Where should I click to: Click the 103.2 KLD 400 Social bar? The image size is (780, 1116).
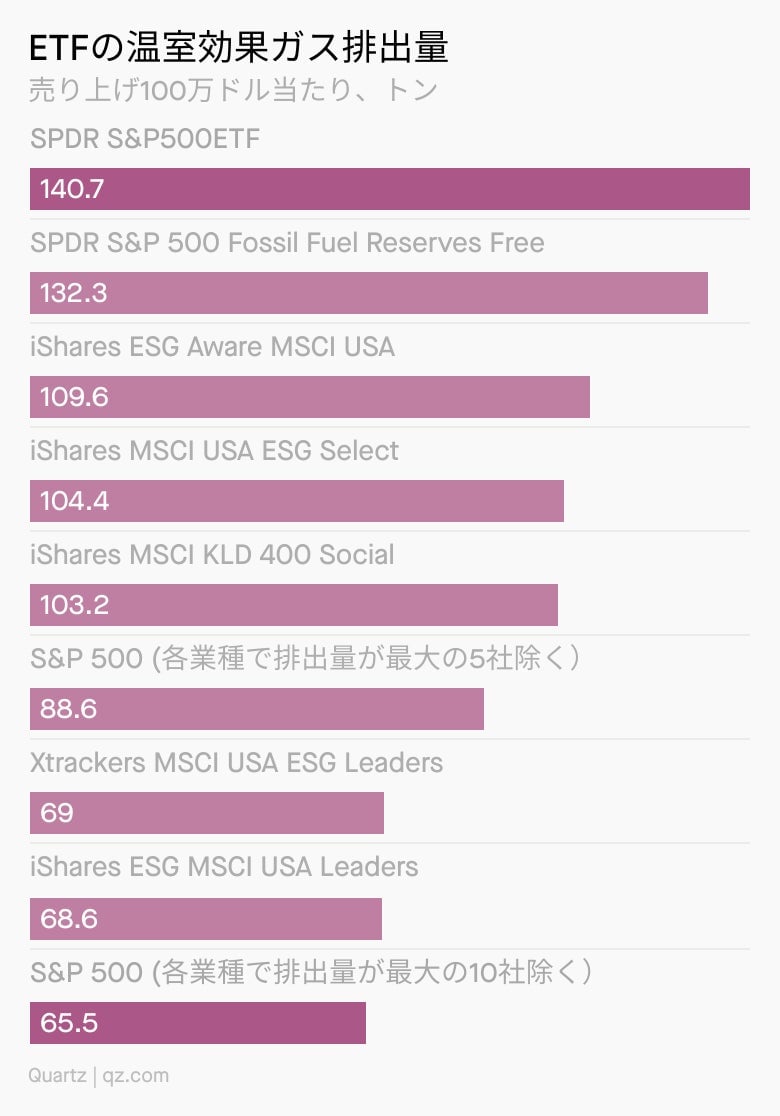pos(294,604)
